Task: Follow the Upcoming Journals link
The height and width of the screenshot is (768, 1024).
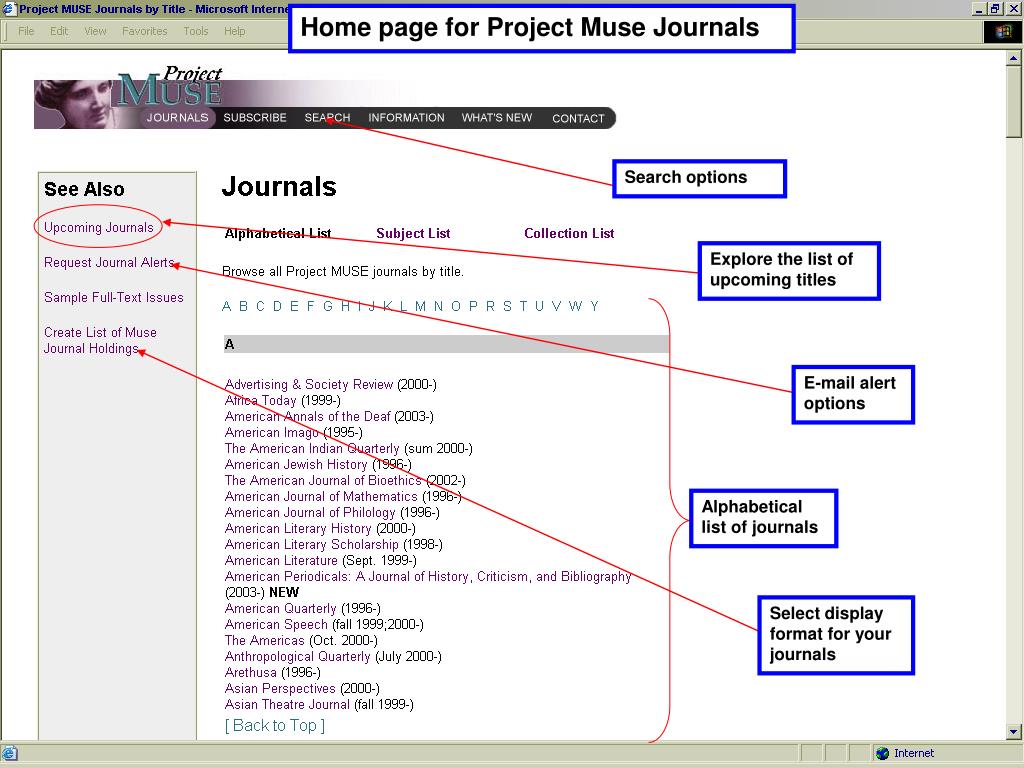Action: [99, 227]
